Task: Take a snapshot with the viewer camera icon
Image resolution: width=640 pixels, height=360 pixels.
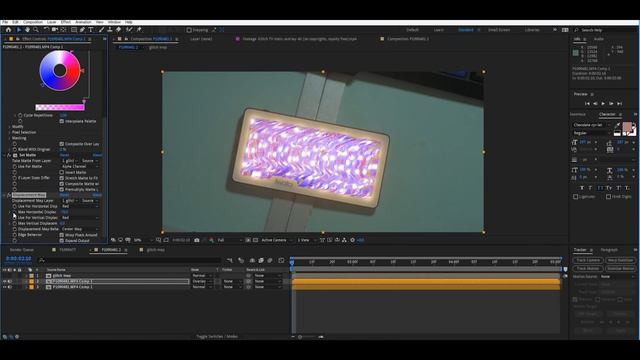Action: [197, 240]
